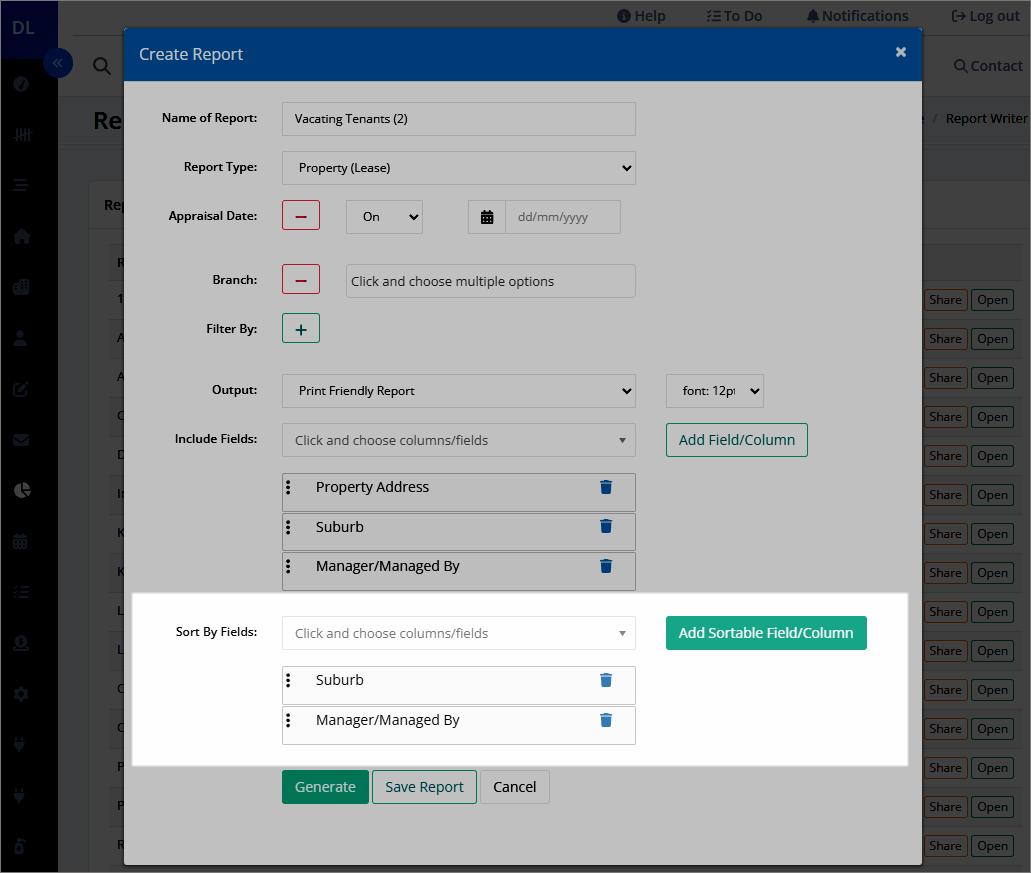
Task: Delete Suburb from Include Fields list
Action: pos(606,527)
